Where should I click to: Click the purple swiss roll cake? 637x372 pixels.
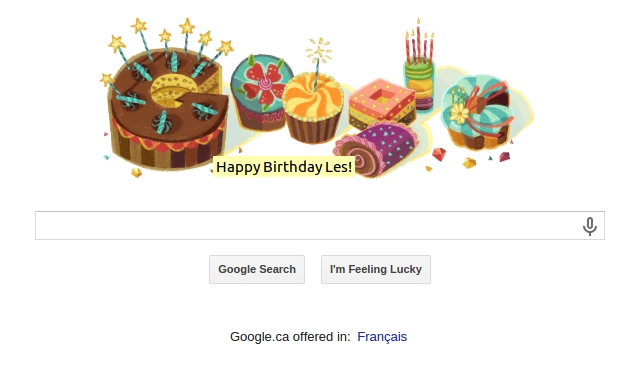click(375, 149)
